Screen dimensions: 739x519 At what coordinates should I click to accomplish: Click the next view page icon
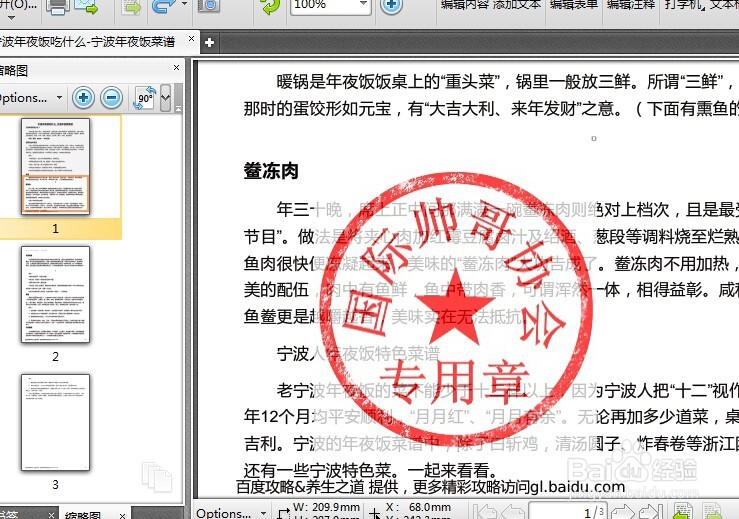[712, 511]
